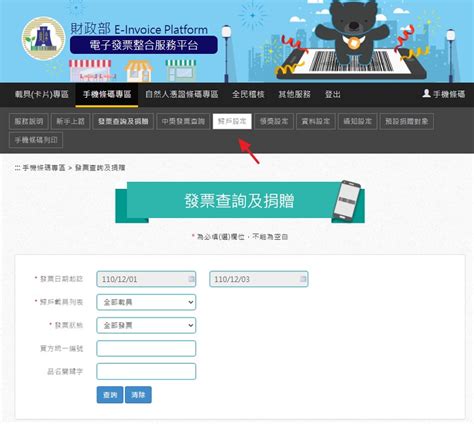Select the 自然人憑證條碼專區 menu item

pyautogui.click(x=182, y=94)
